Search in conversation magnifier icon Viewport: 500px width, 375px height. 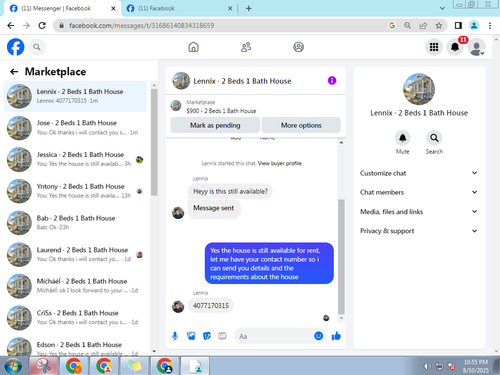(434, 138)
